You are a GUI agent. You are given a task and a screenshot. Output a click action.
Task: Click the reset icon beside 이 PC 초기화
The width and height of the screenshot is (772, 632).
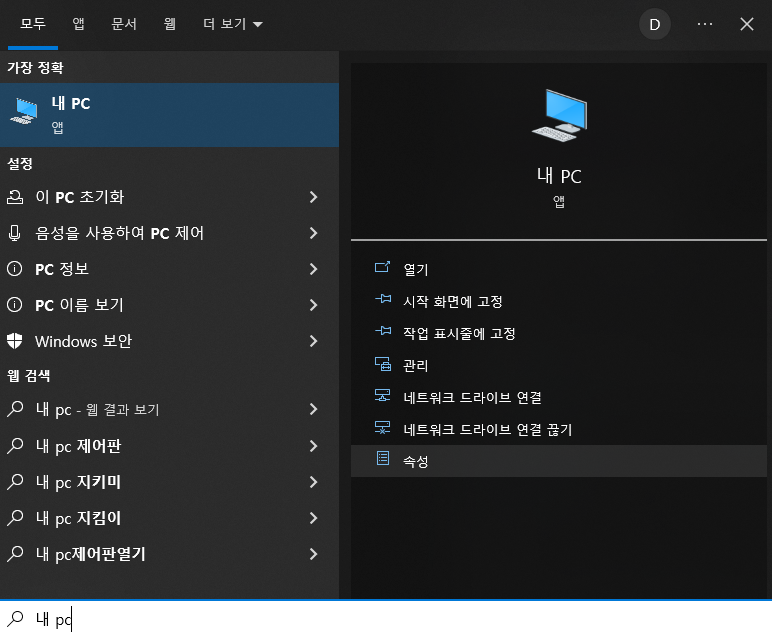pyautogui.click(x=15, y=197)
